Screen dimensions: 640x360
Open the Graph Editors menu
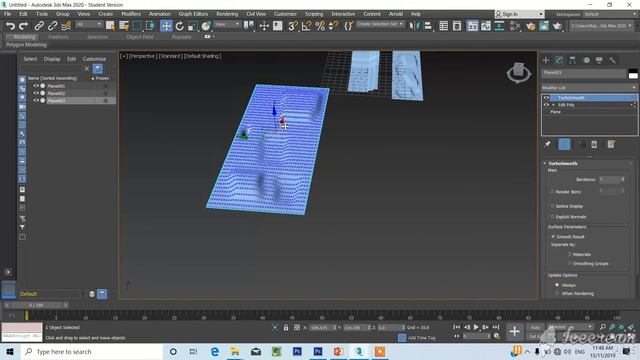tap(193, 14)
